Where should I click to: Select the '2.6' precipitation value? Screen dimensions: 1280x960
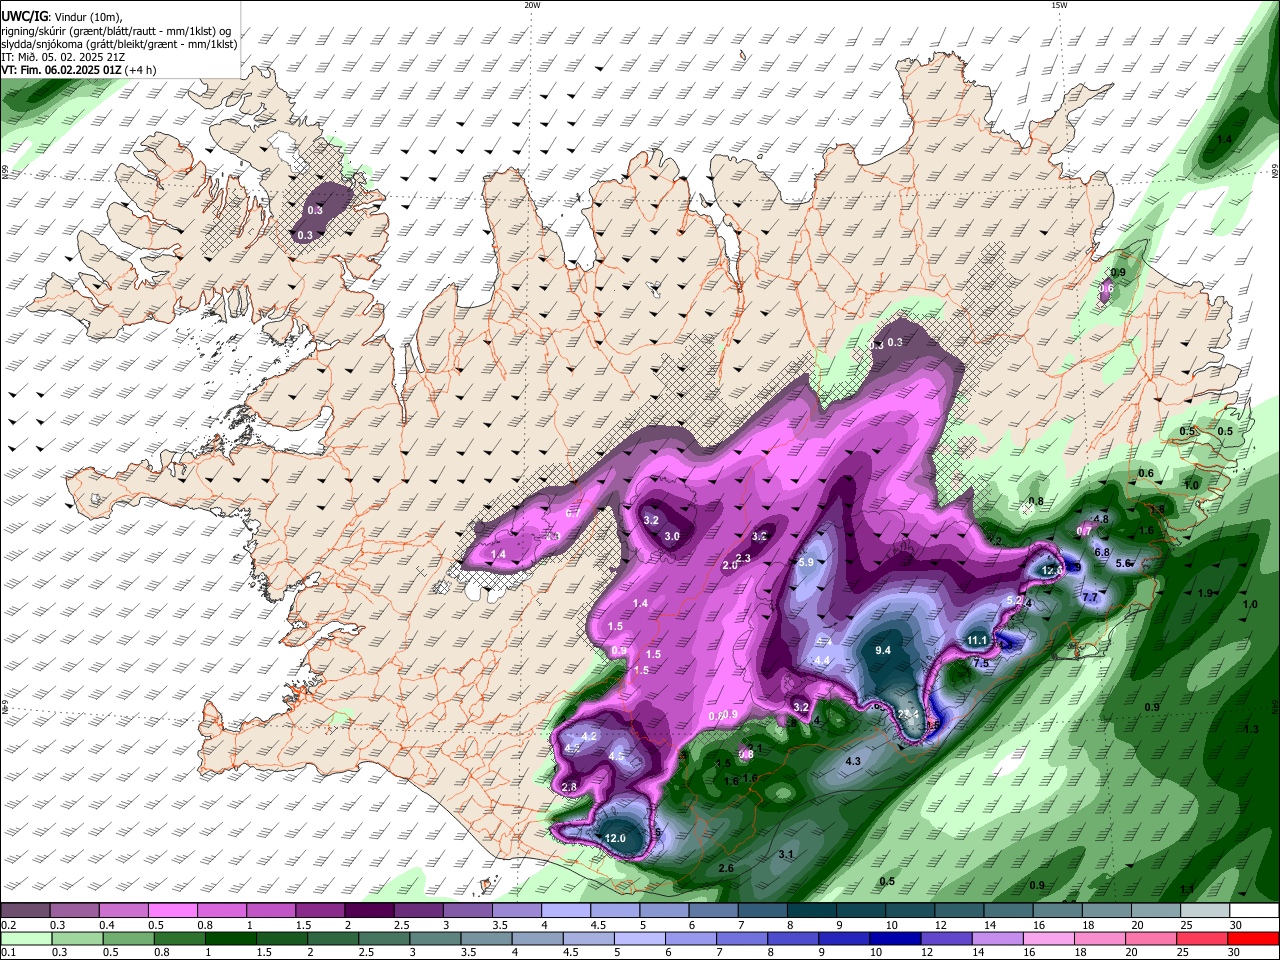tap(726, 868)
